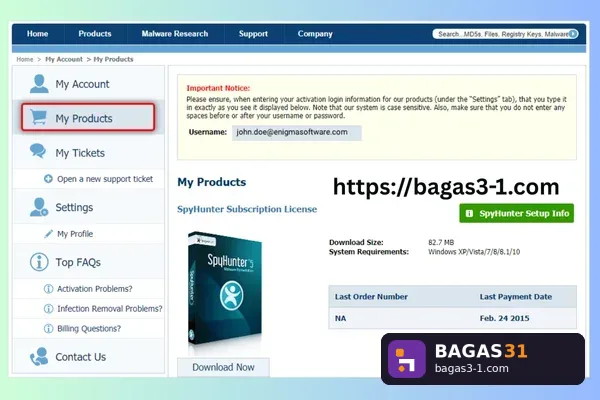Click the plus icon for new support ticket
The image size is (600, 400).
[x=48, y=179]
